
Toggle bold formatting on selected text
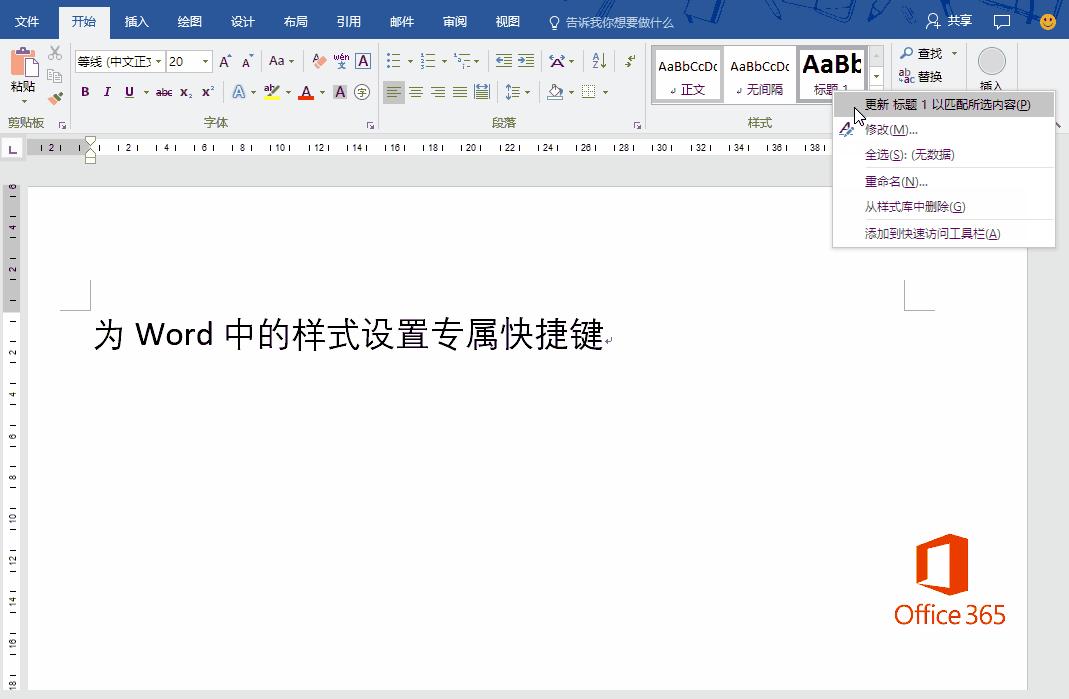pos(85,91)
